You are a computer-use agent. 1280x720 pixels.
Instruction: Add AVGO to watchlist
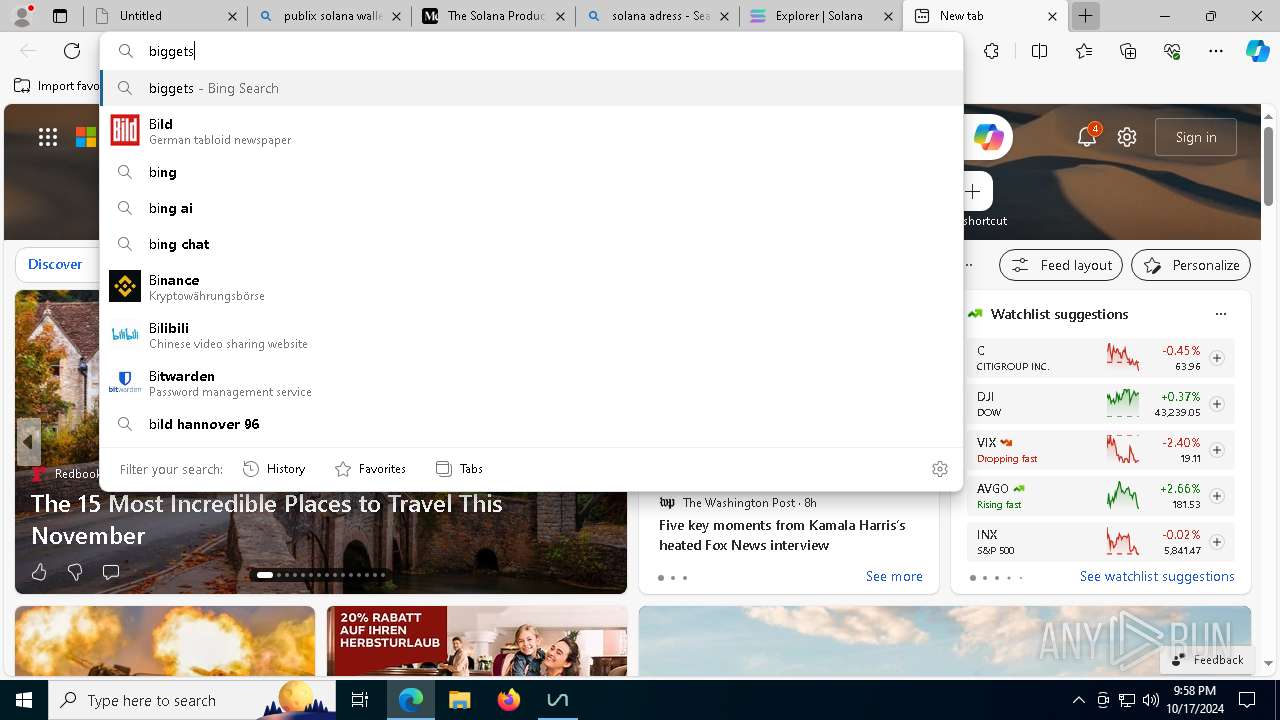coord(1216,496)
